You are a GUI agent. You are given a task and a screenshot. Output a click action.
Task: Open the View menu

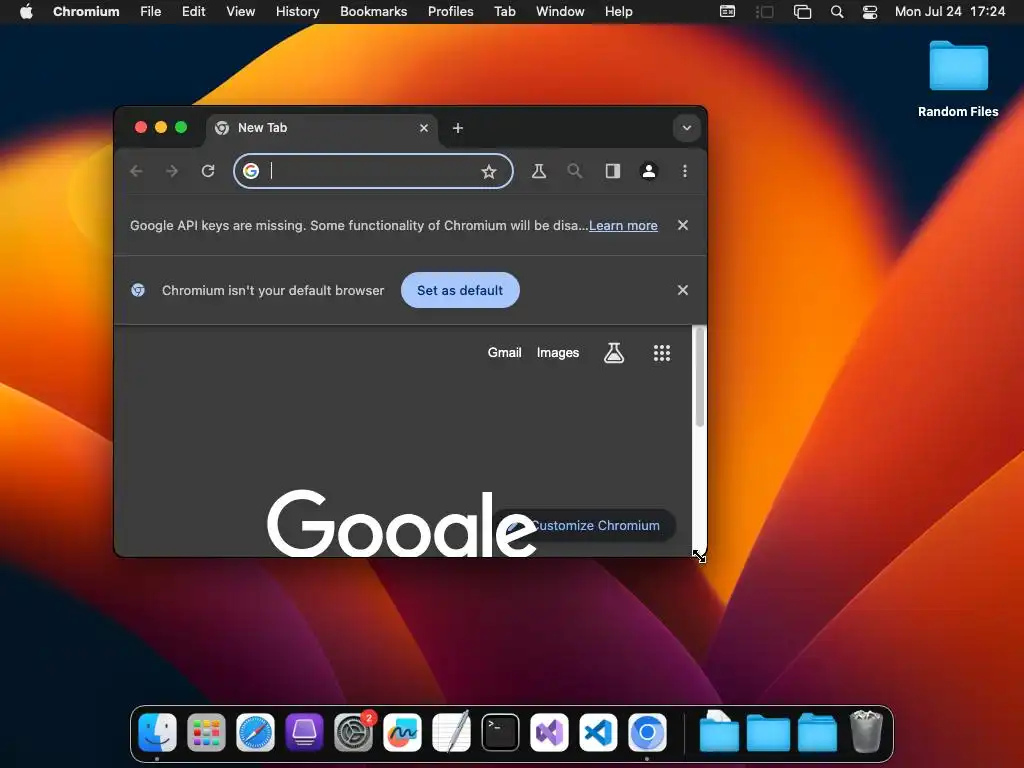[x=240, y=12]
